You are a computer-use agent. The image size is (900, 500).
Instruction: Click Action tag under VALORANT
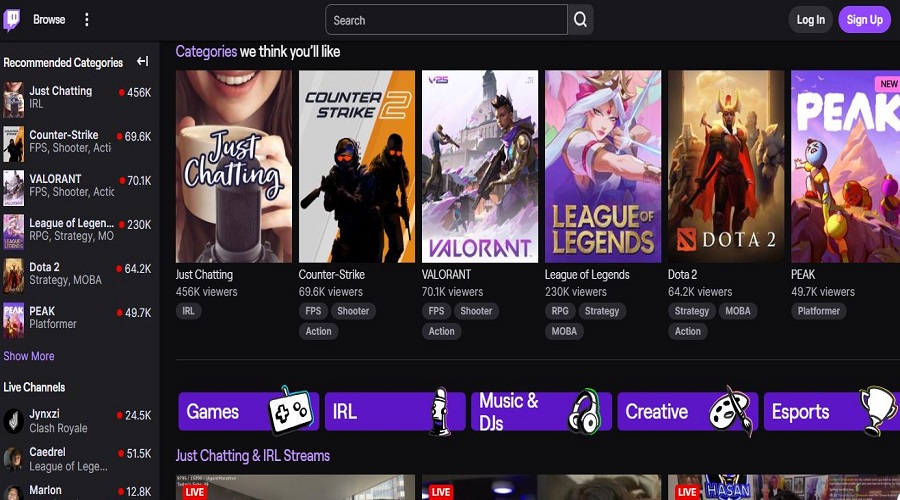click(441, 331)
